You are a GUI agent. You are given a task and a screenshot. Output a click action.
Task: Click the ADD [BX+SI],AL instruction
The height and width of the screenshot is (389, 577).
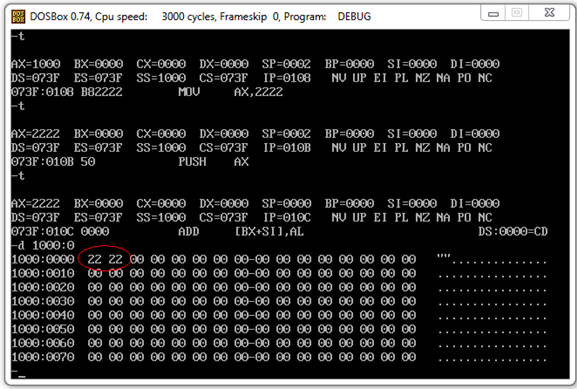241,231
